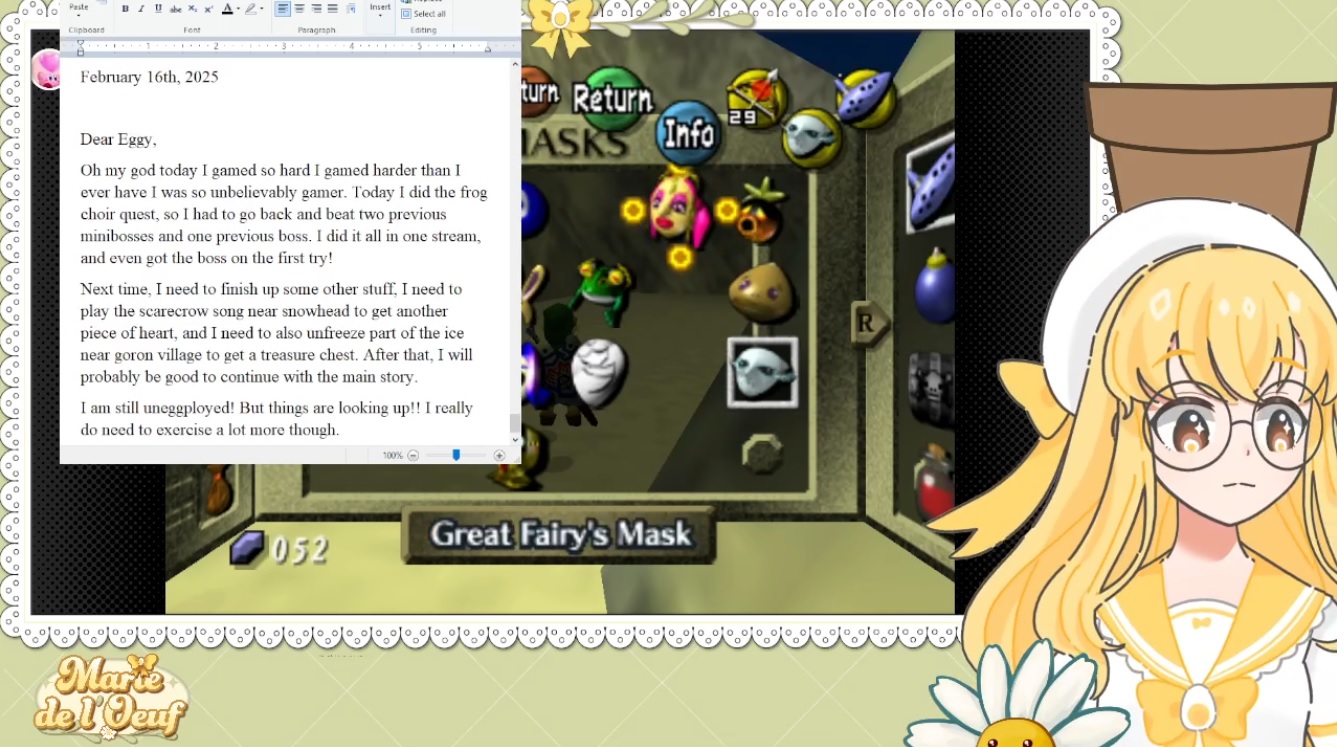
Task: Click the hanging indent marker on ruler
Action: pos(81,50)
